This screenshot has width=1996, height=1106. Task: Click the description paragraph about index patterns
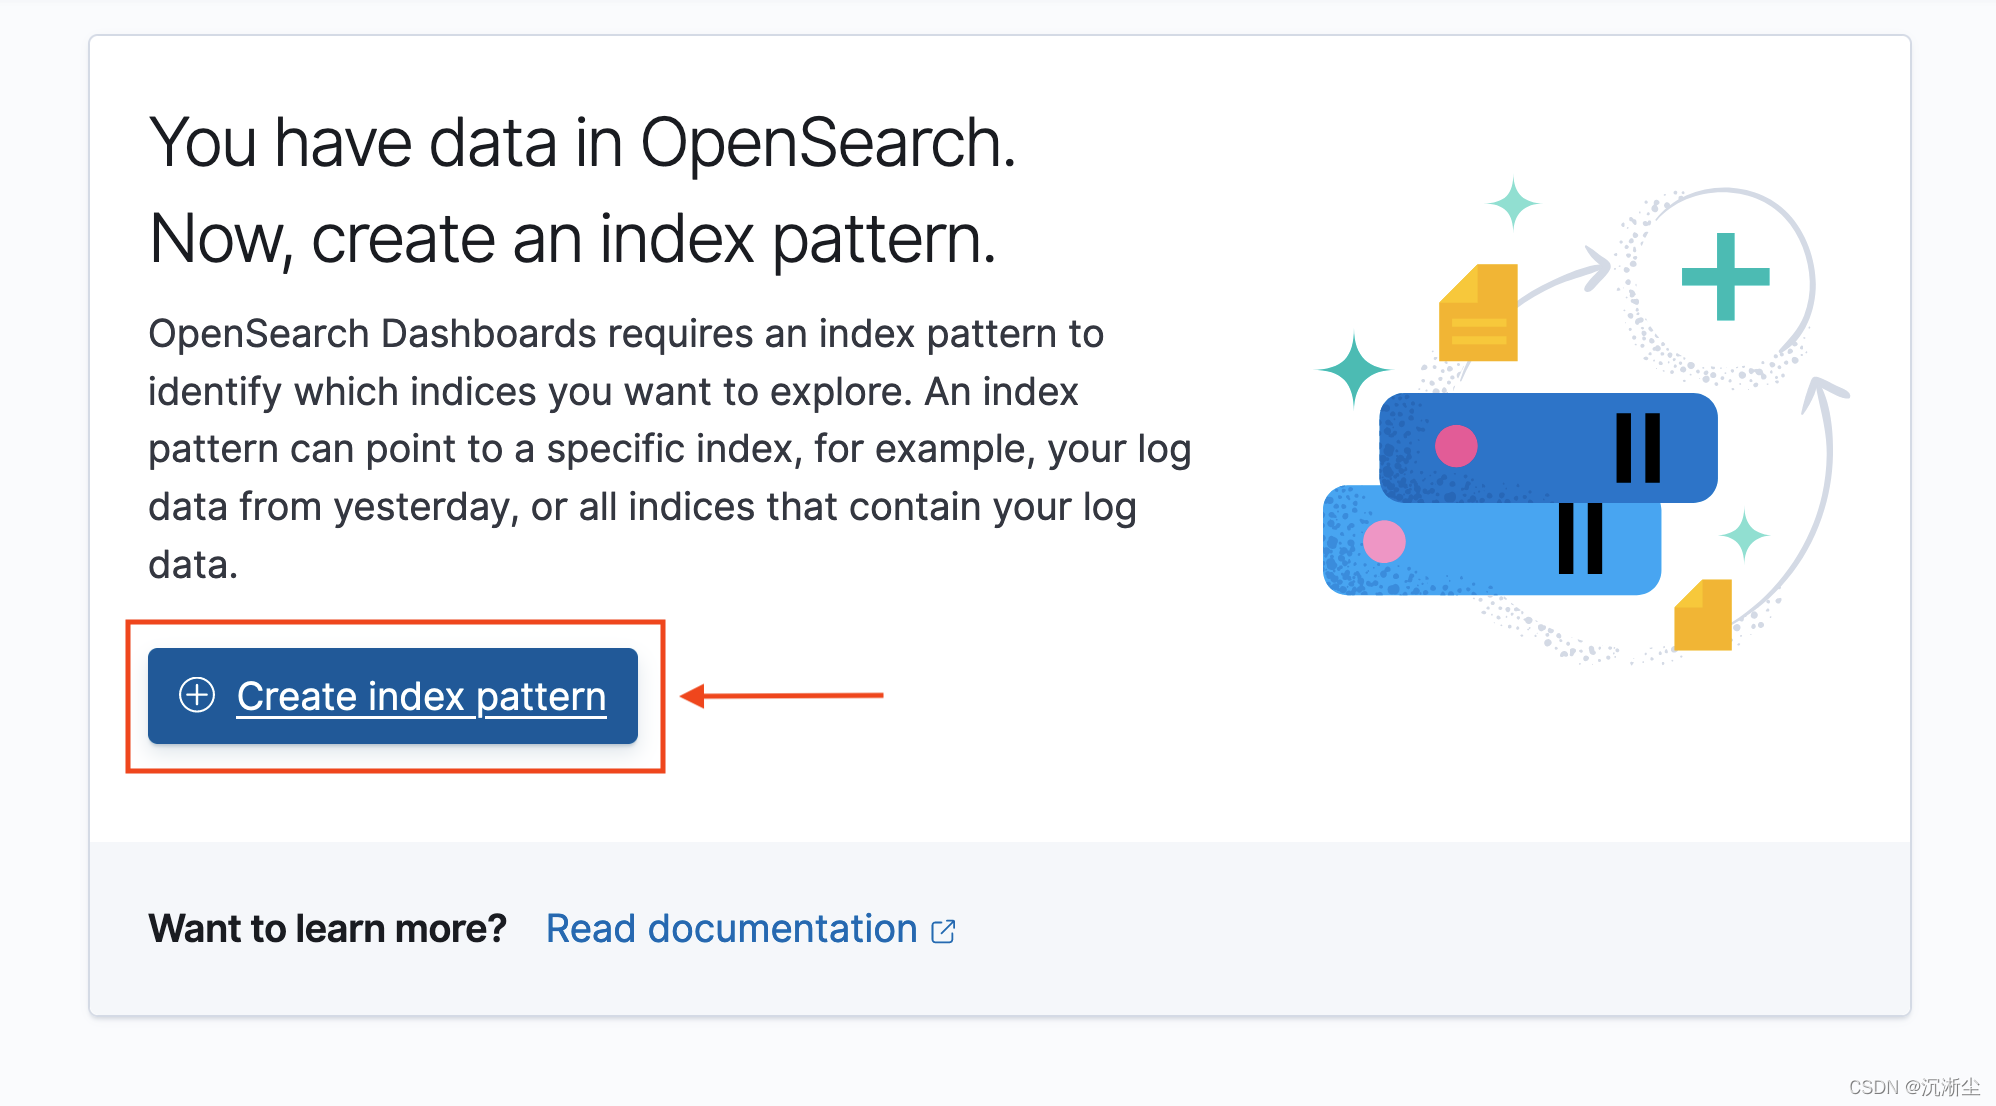point(660,449)
